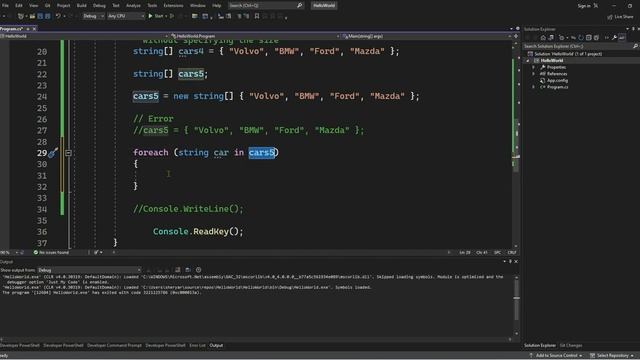The width and height of the screenshot is (640, 360).
Task: Click the Save toolbar icon
Action: click(x=40, y=16)
